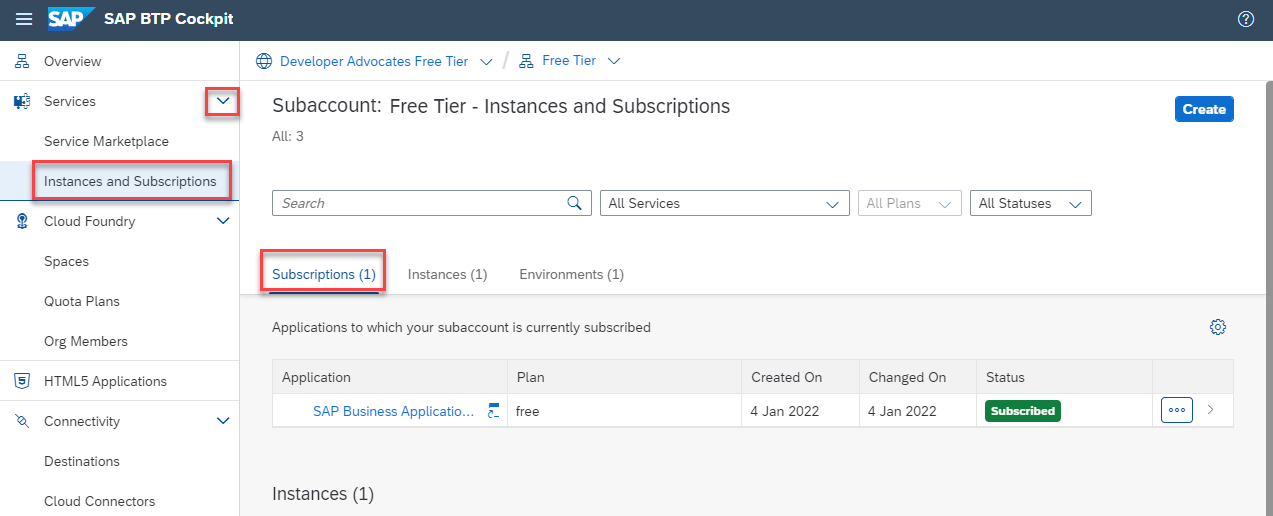Click the Application column header
This screenshot has height=516, width=1273.
pos(390,377)
